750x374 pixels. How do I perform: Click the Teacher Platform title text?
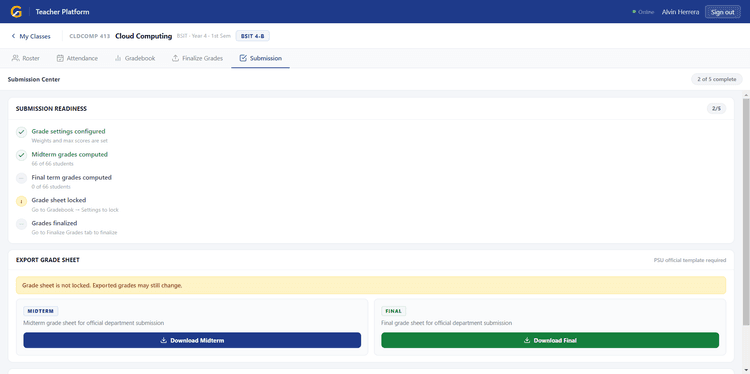[62, 12]
